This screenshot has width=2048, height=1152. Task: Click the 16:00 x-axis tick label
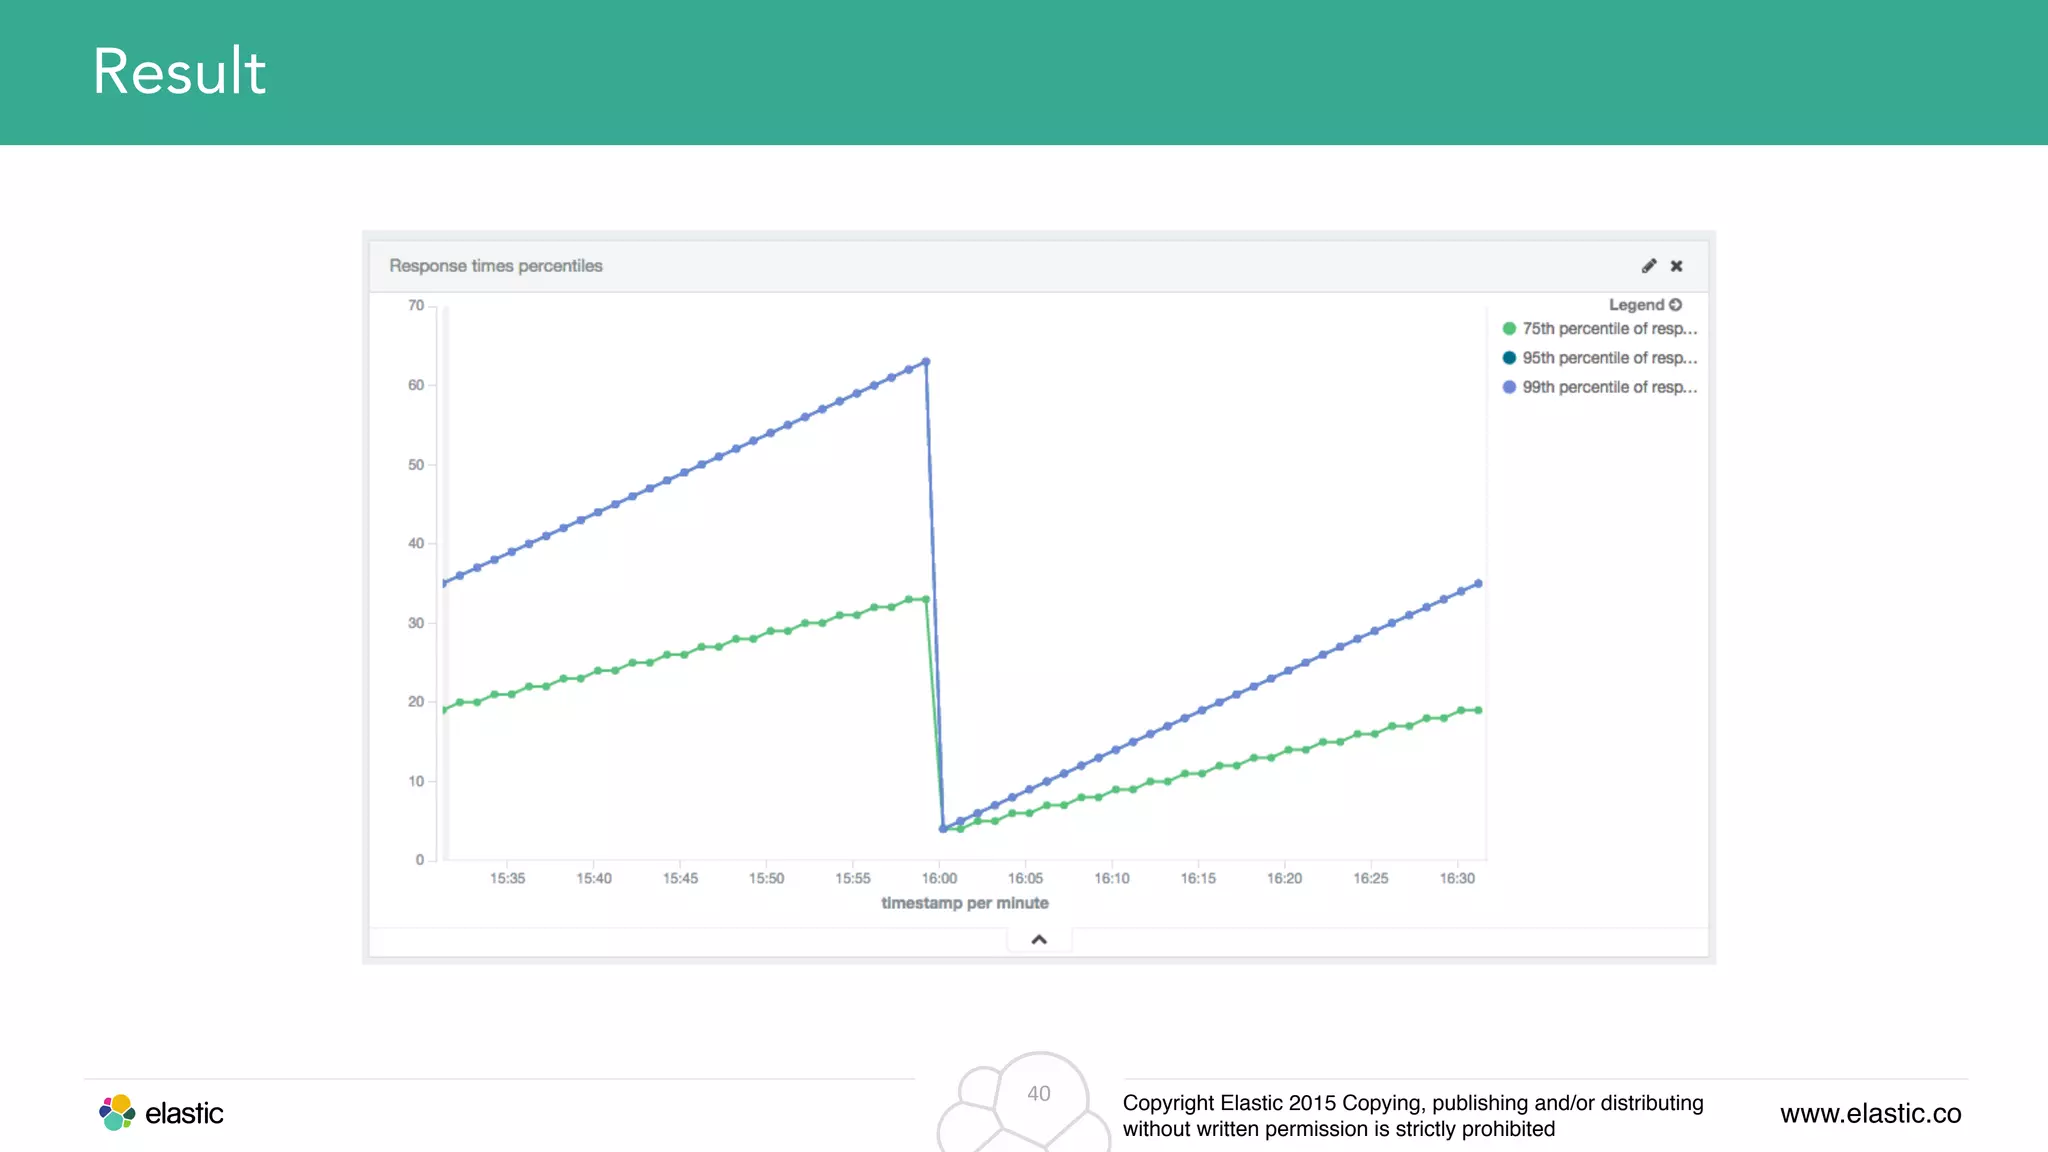point(939,879)
